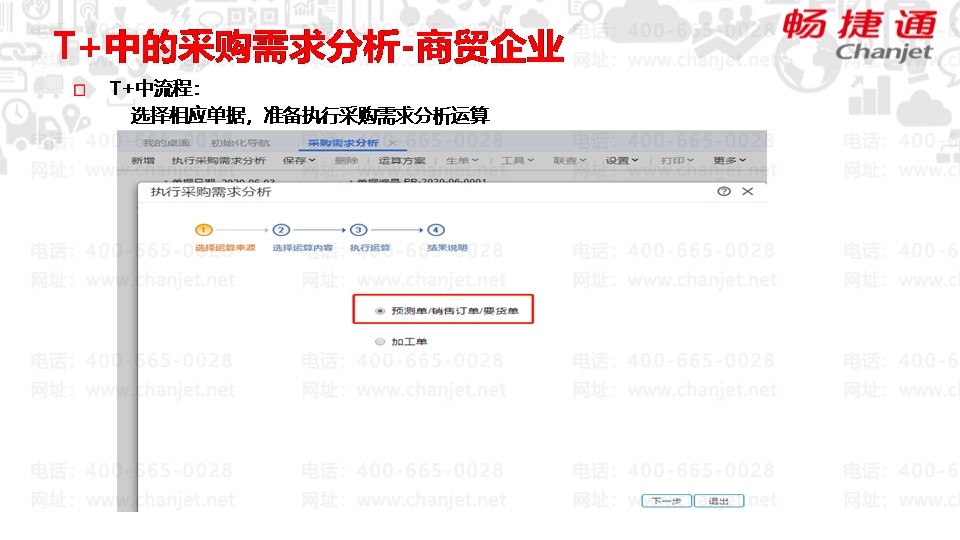Select the 加工单 radio option

tap(380, 342)
